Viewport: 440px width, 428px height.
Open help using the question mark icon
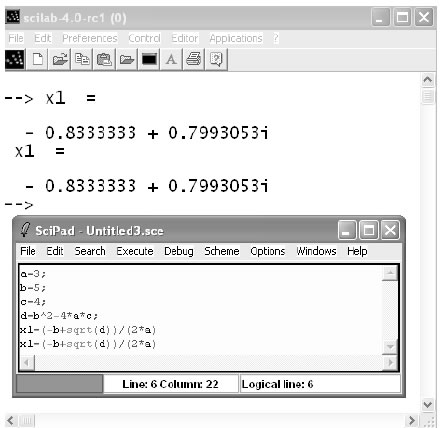pos(216,60)
